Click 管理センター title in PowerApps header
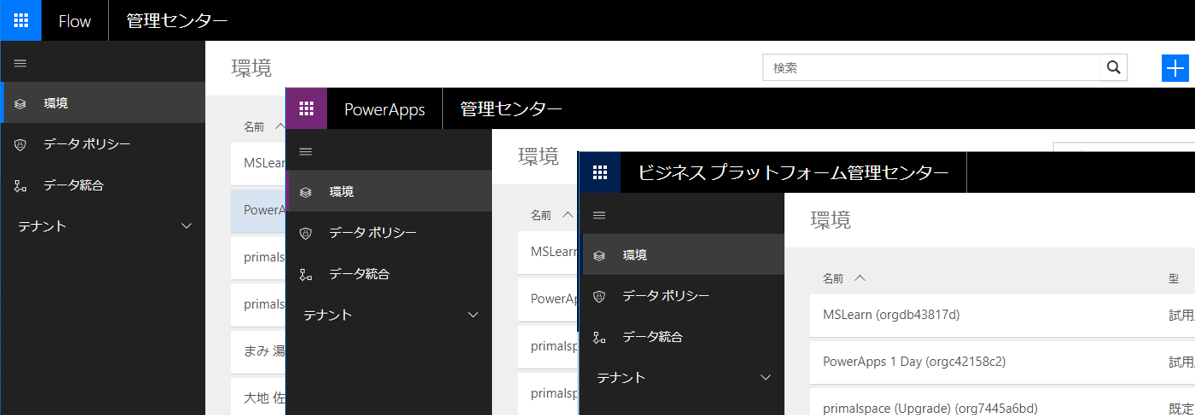1195x415 pixels. (x=511, y=109)
